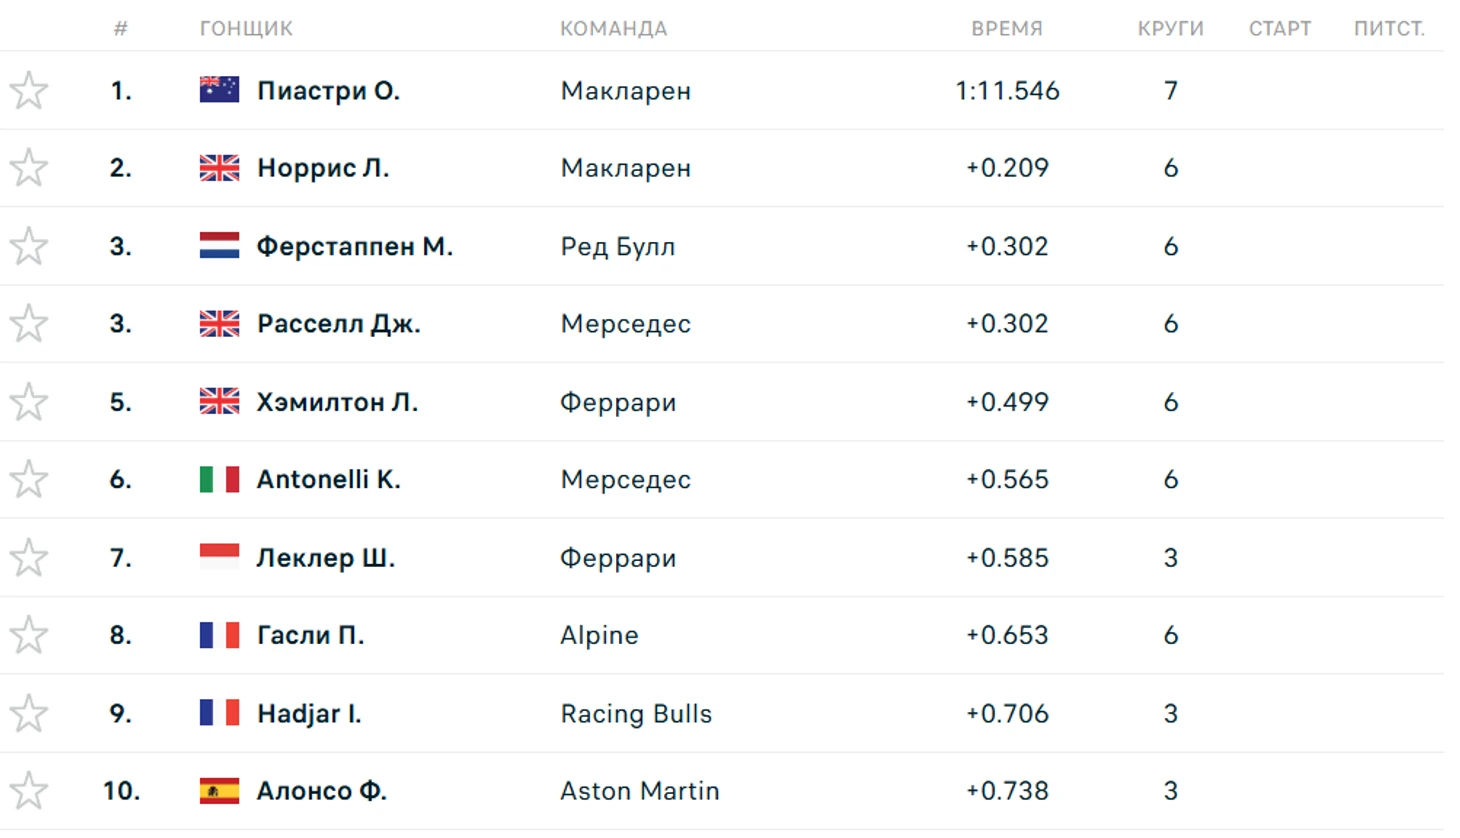Click the ПИТСТ. column header
This screenshot has width=1460, height=838.
(1389, 29)
